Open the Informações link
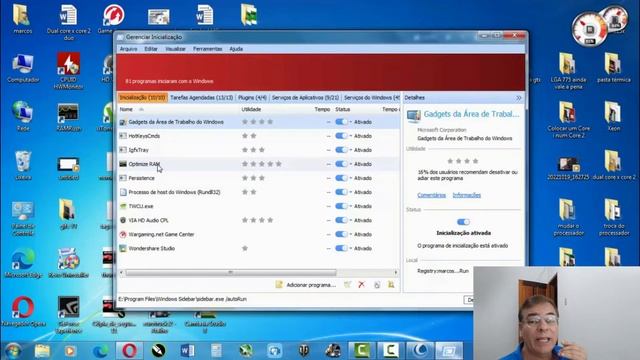This screenshot has height=360, width=640. [467, 195]
